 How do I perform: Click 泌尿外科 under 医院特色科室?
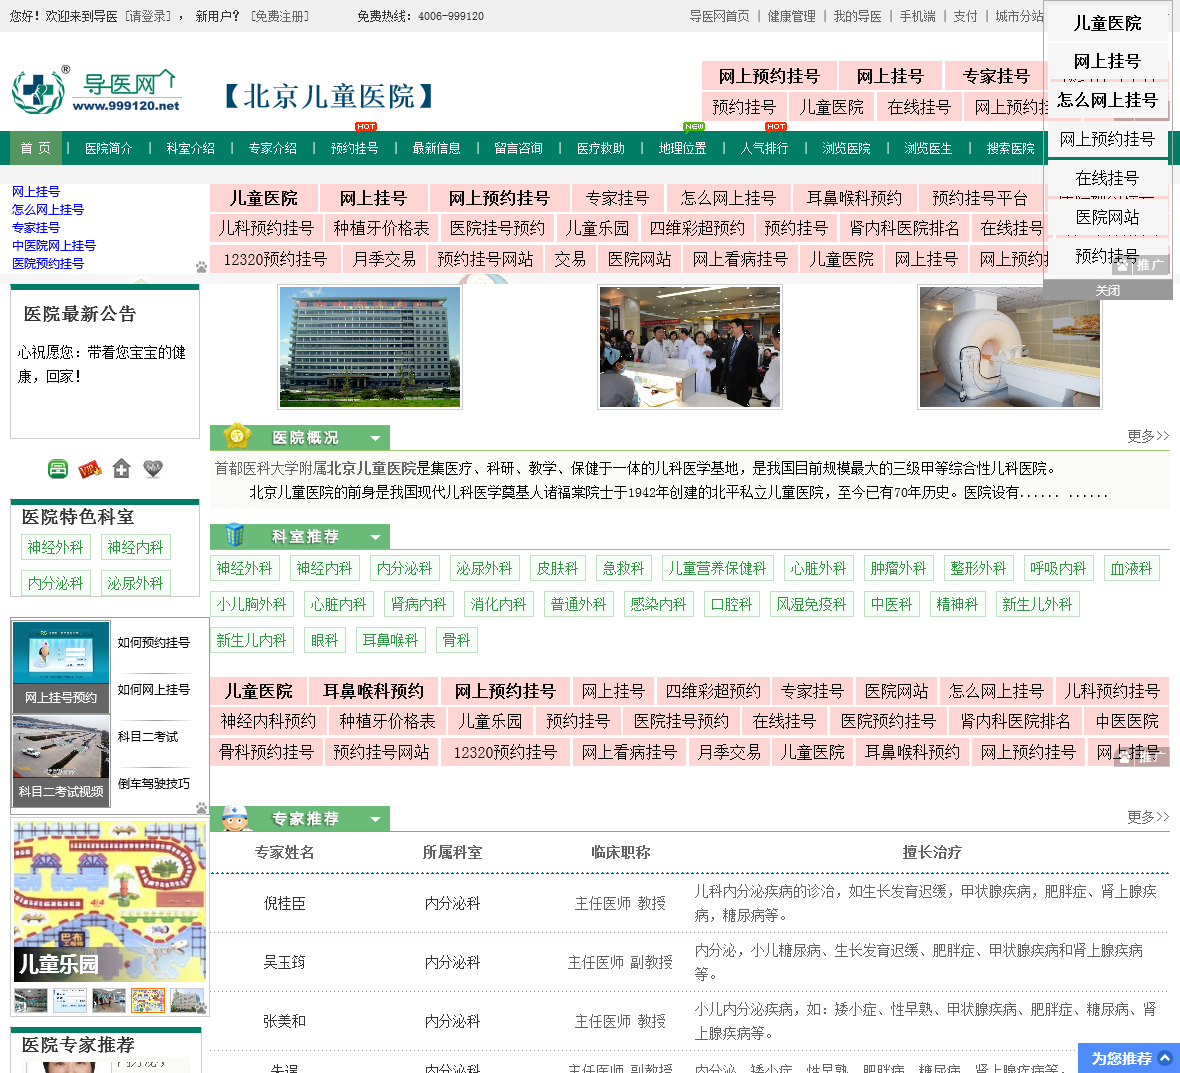pyautogui.click(x=135, y=583)
